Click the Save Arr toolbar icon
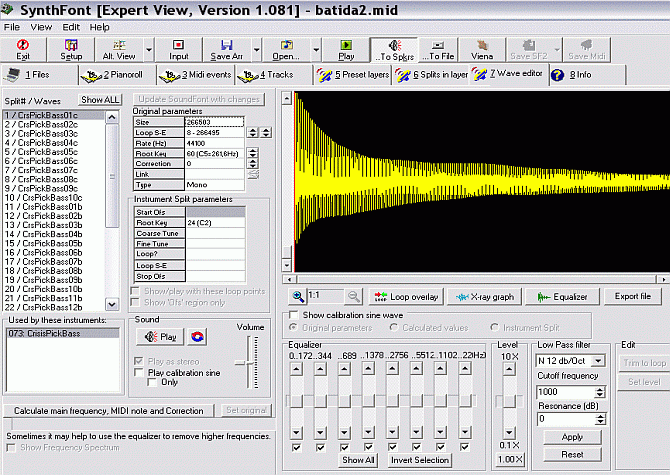Viewport: 670px width, 475px height. [226, 50]
